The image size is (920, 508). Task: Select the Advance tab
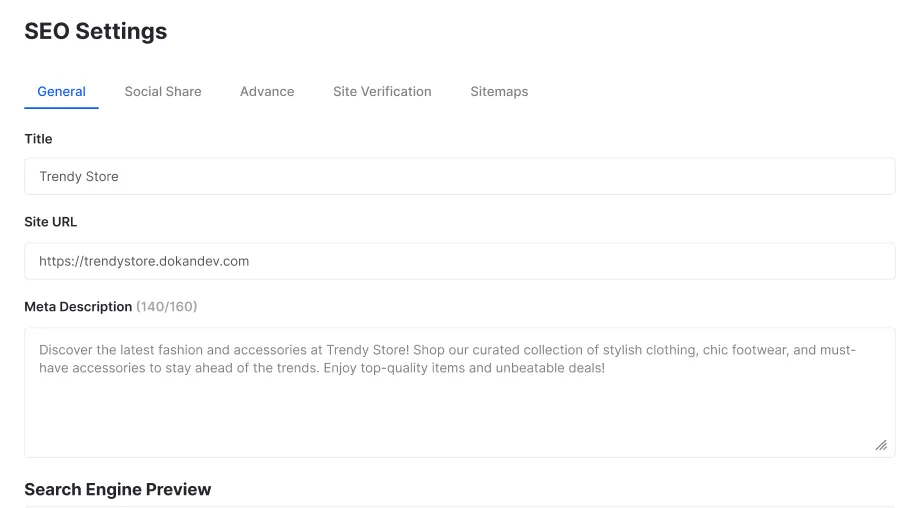[267, 92]
